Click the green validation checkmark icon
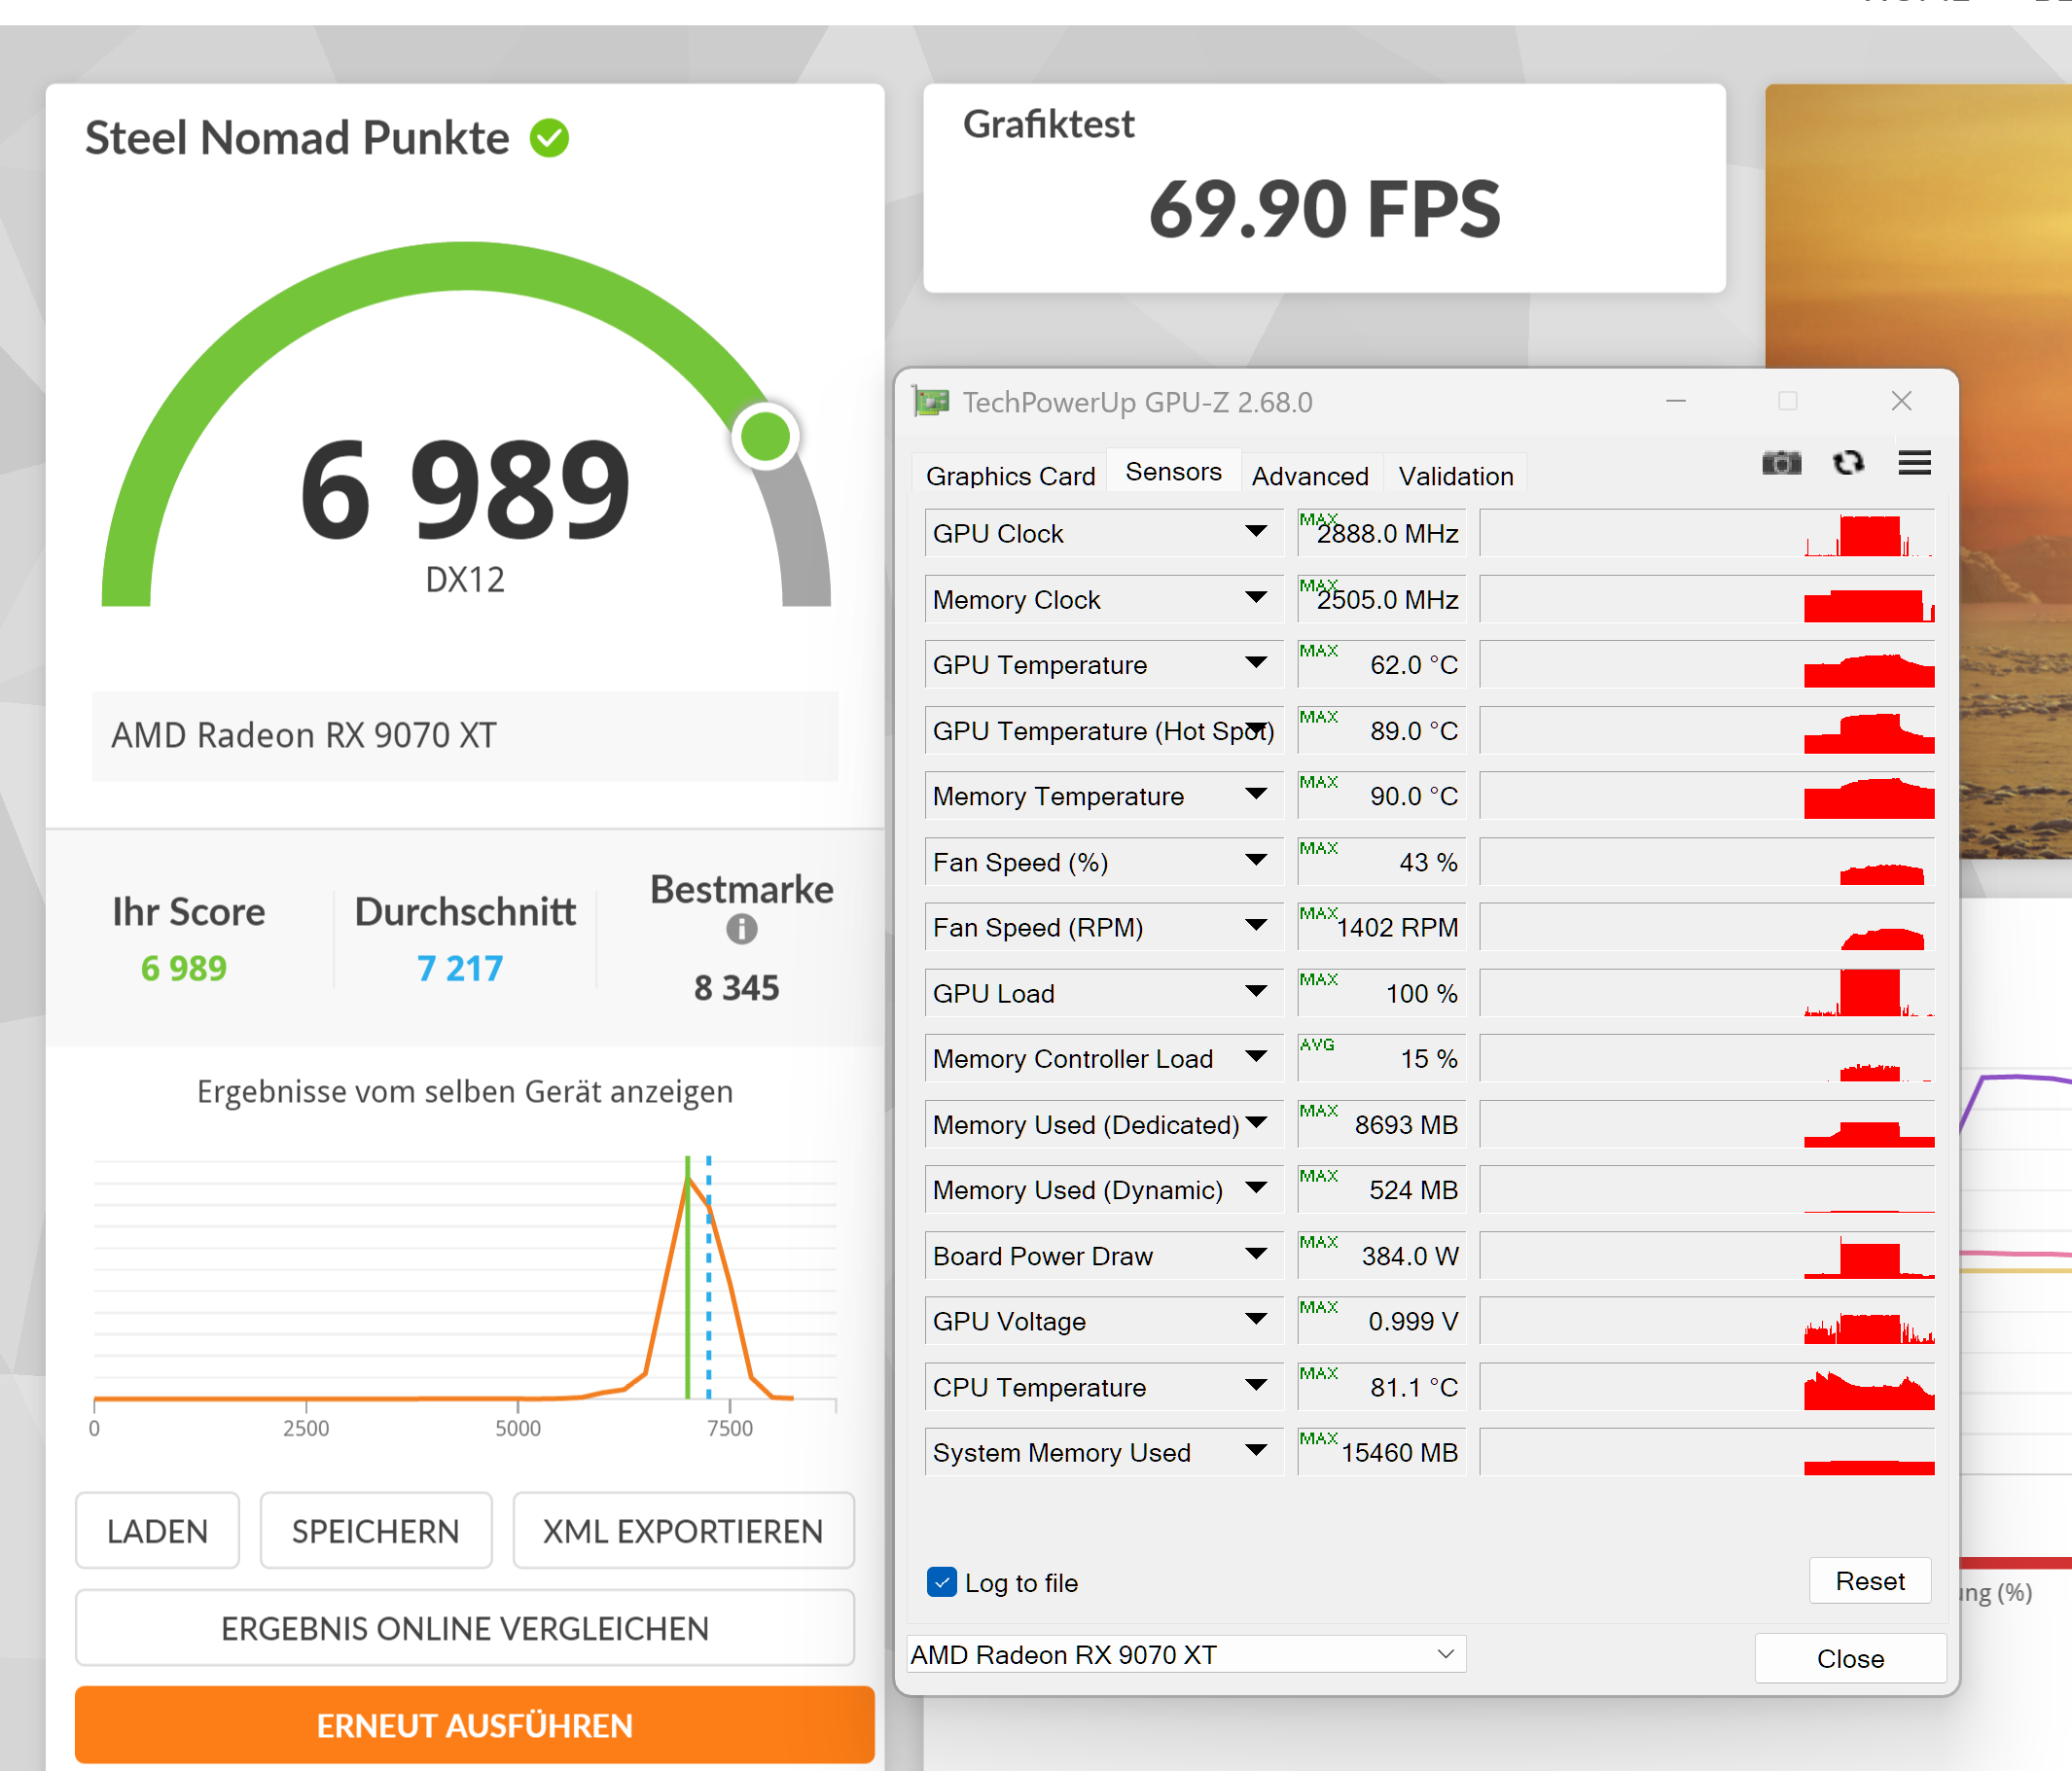 (549, 139)
